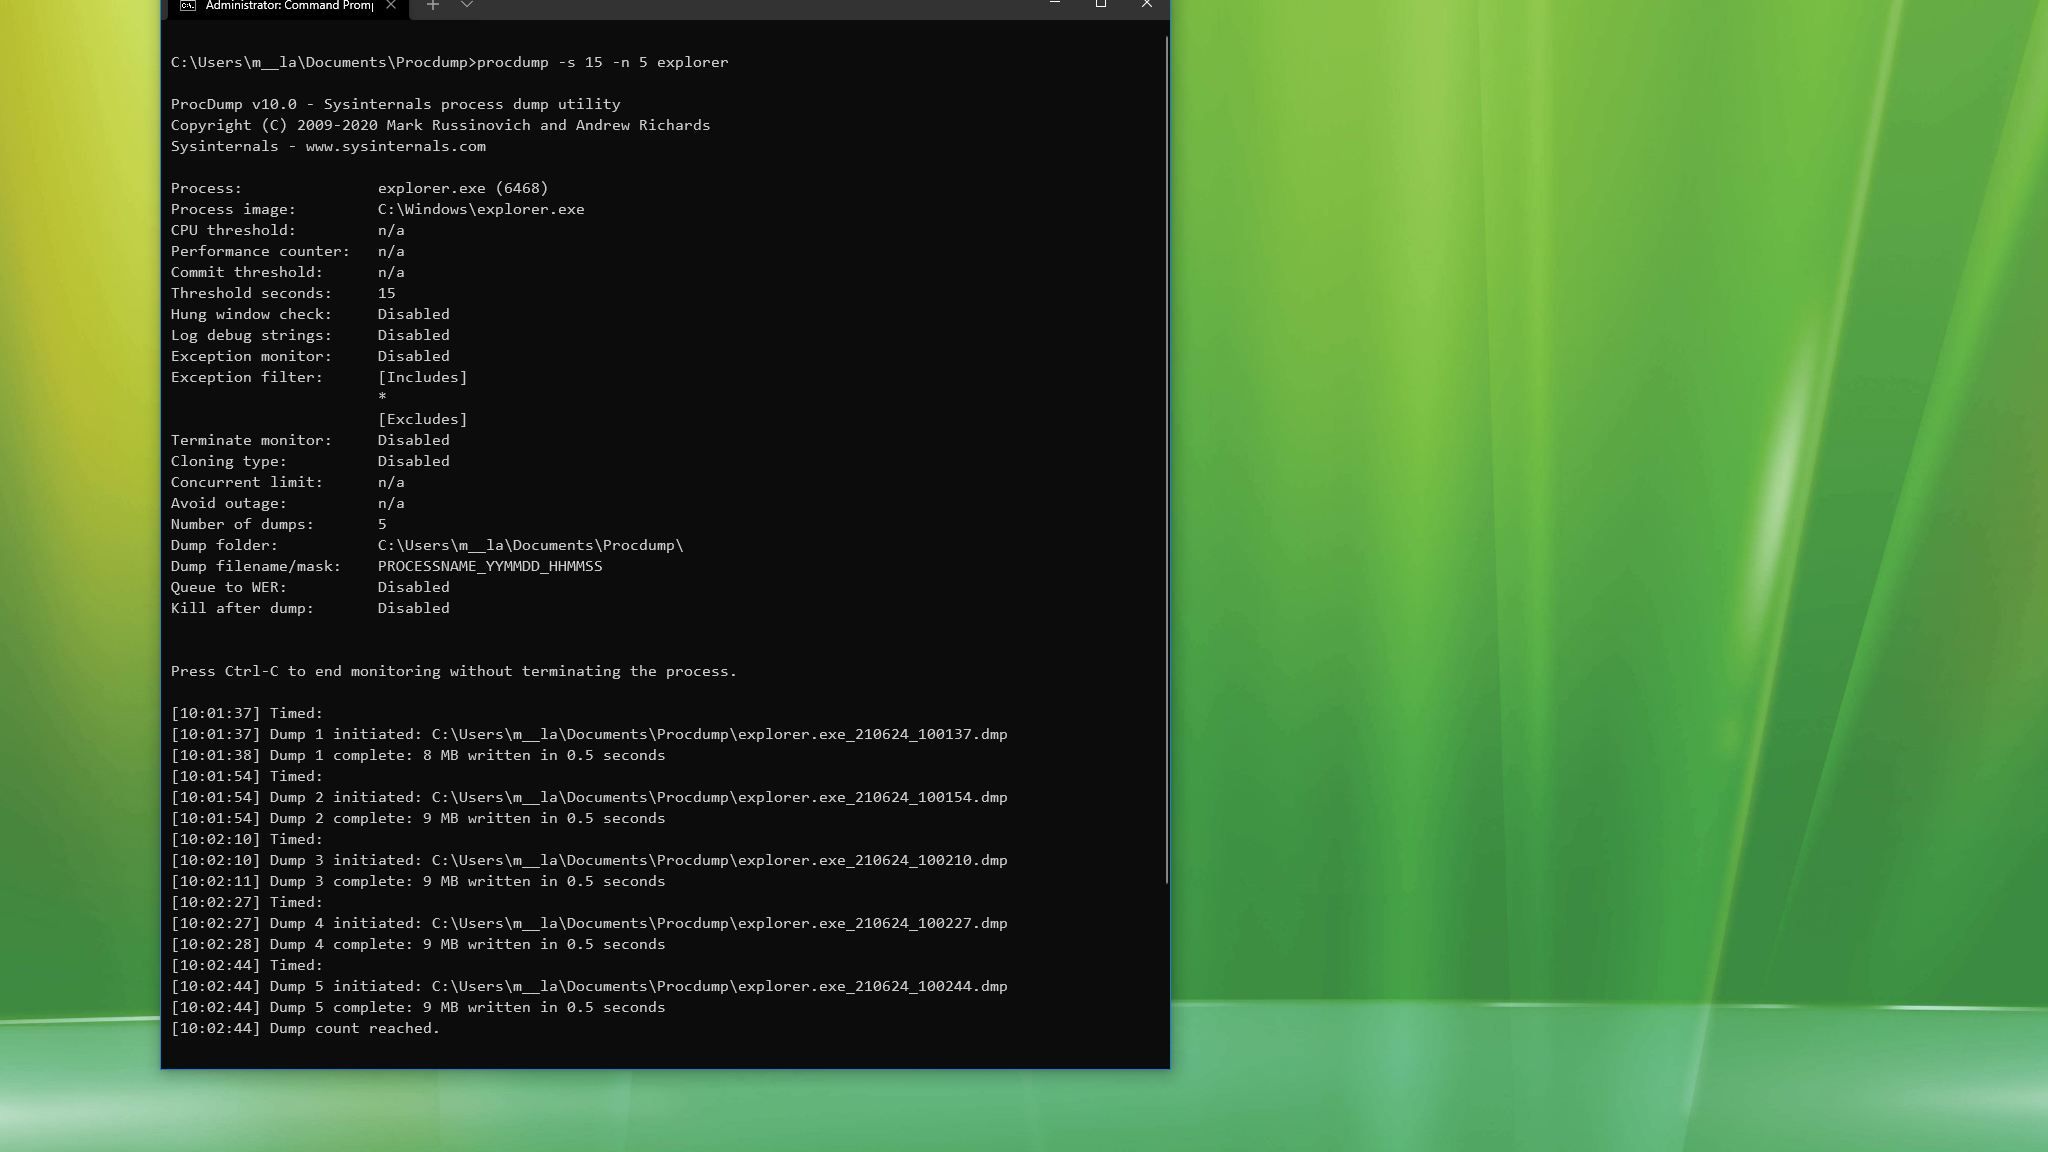
Task: Click the explorer.exe (6468) process value
Action: (462, 188)
